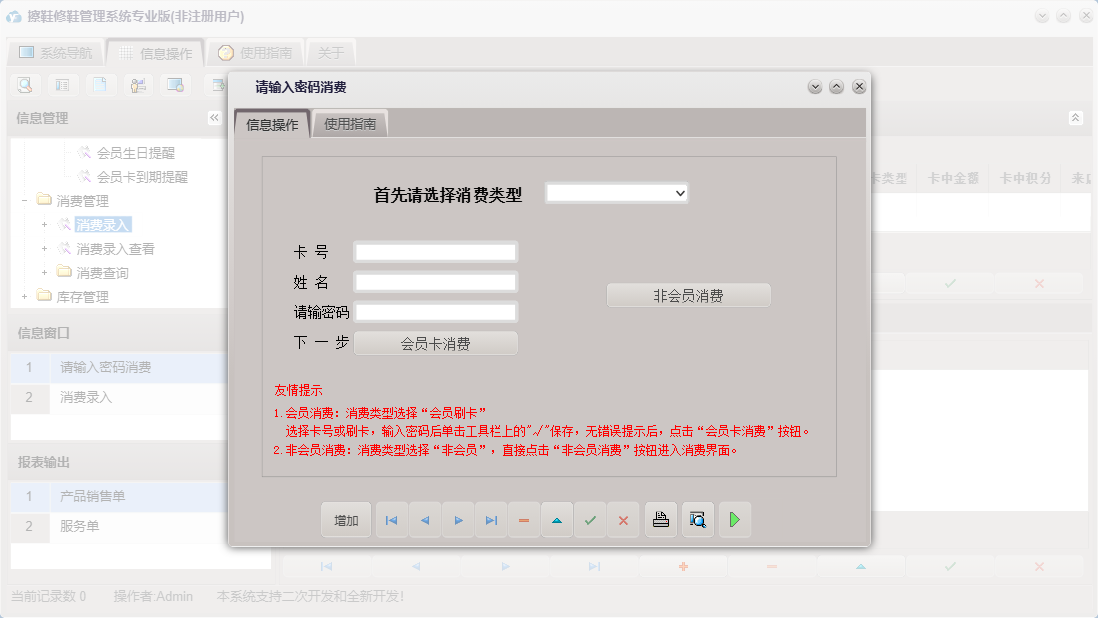Expand the 消费录入 tree node
This screenshot has height=618, width=1098.
(43, 224)
